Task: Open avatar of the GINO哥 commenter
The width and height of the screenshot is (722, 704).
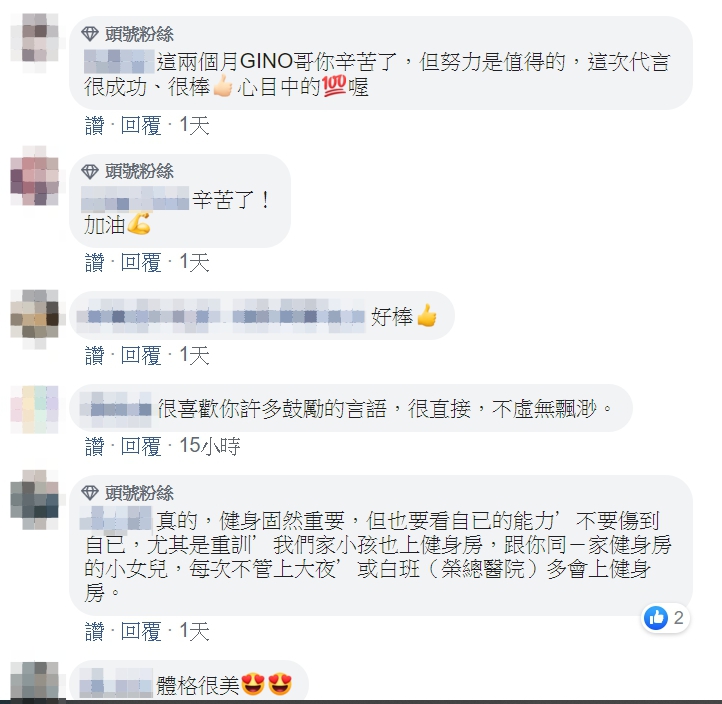Action: coord(35,42)
